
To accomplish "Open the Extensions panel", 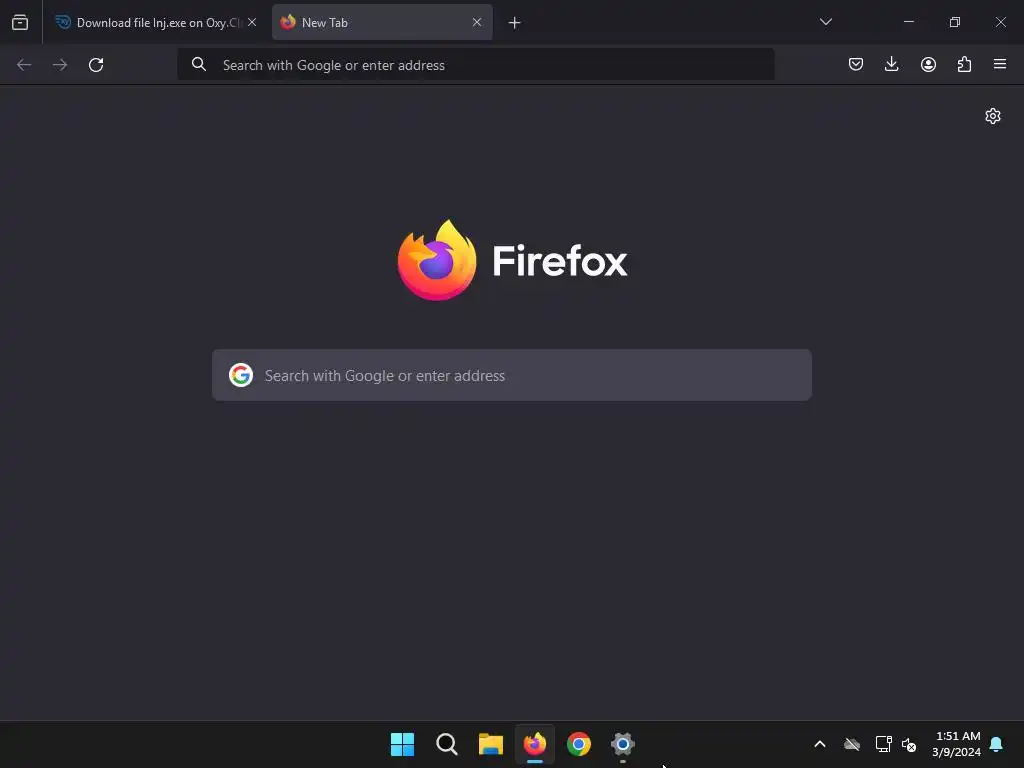I will point(964,64).
